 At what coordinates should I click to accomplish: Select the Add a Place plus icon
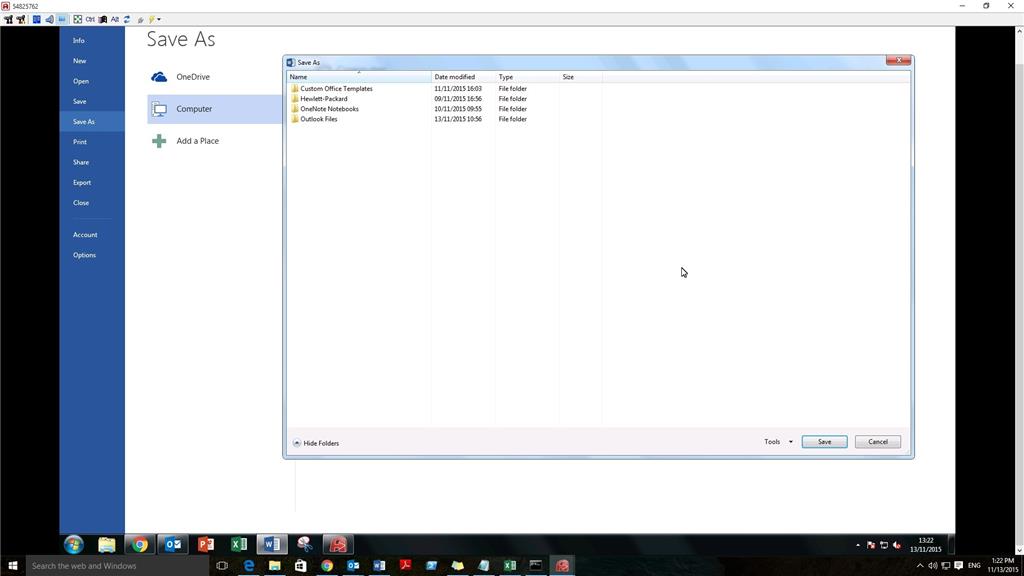159,141
